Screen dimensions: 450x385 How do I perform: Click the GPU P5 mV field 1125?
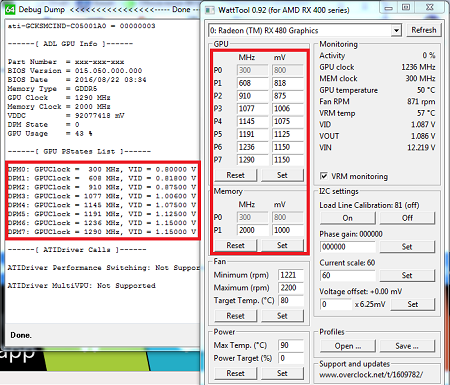coord(288,134)
